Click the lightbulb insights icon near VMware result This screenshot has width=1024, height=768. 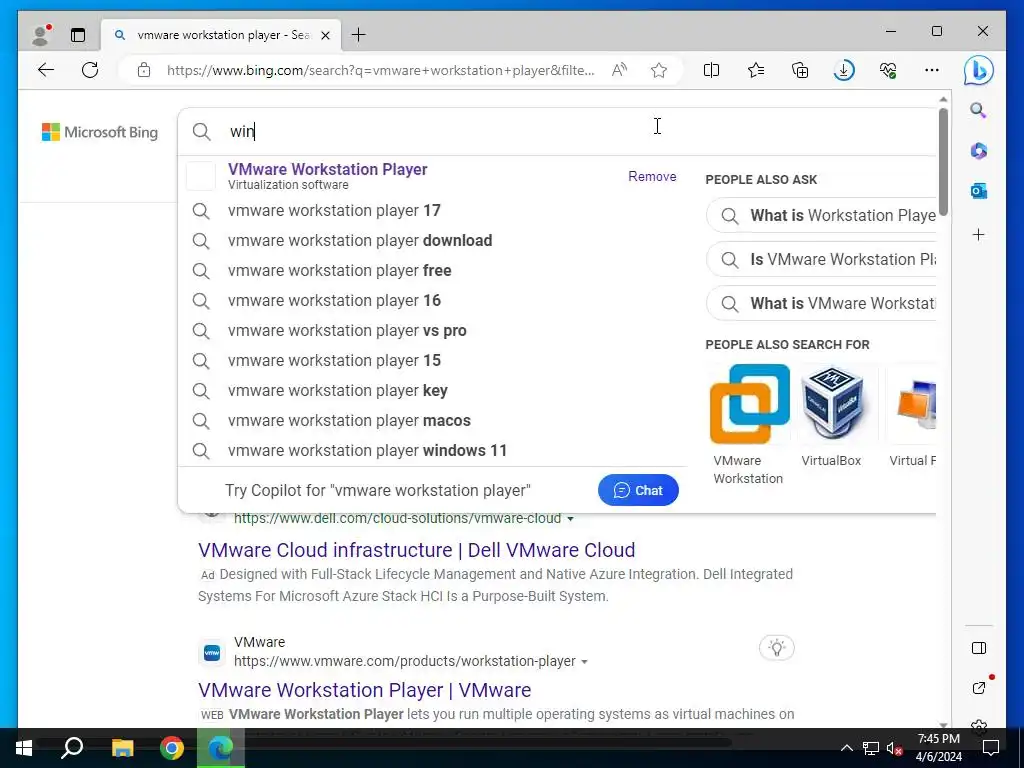[776, 648]
